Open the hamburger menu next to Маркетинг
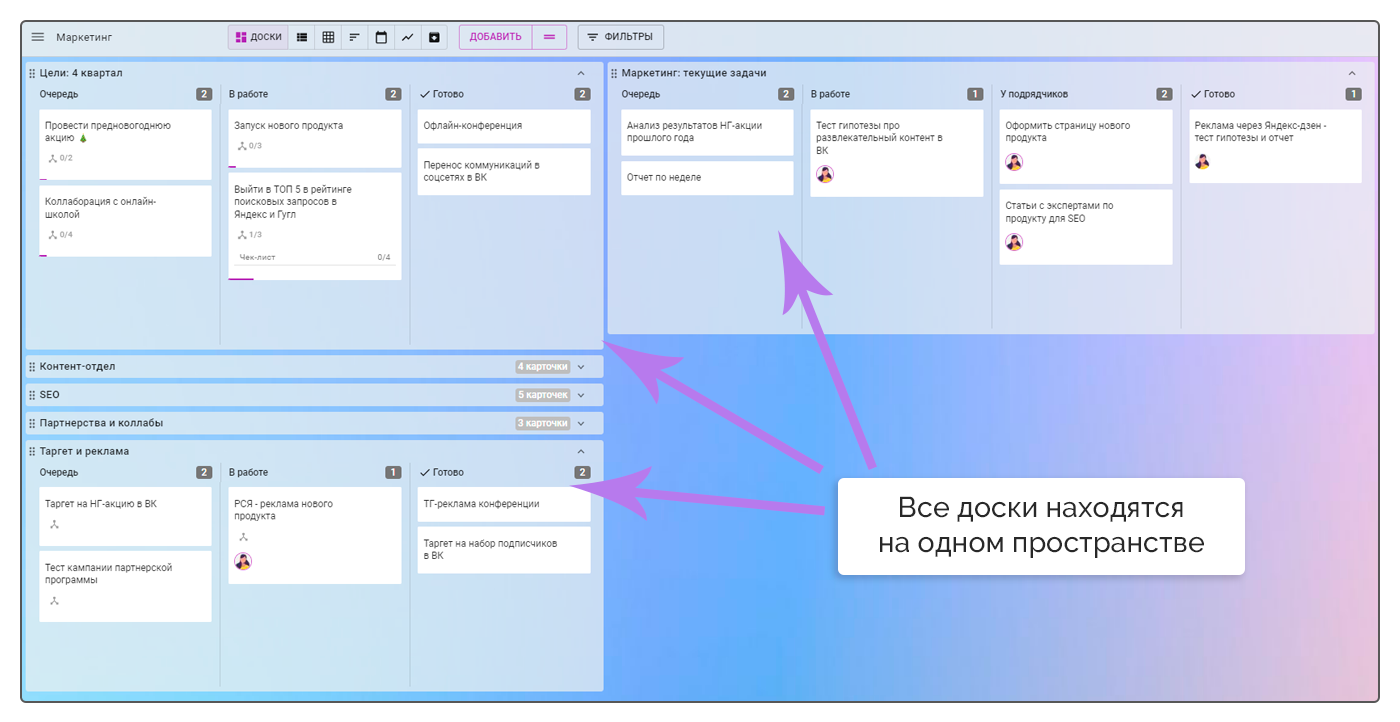Image resolution: width=1400 pixels, height=722 pixels. click(x=38, y=37)
